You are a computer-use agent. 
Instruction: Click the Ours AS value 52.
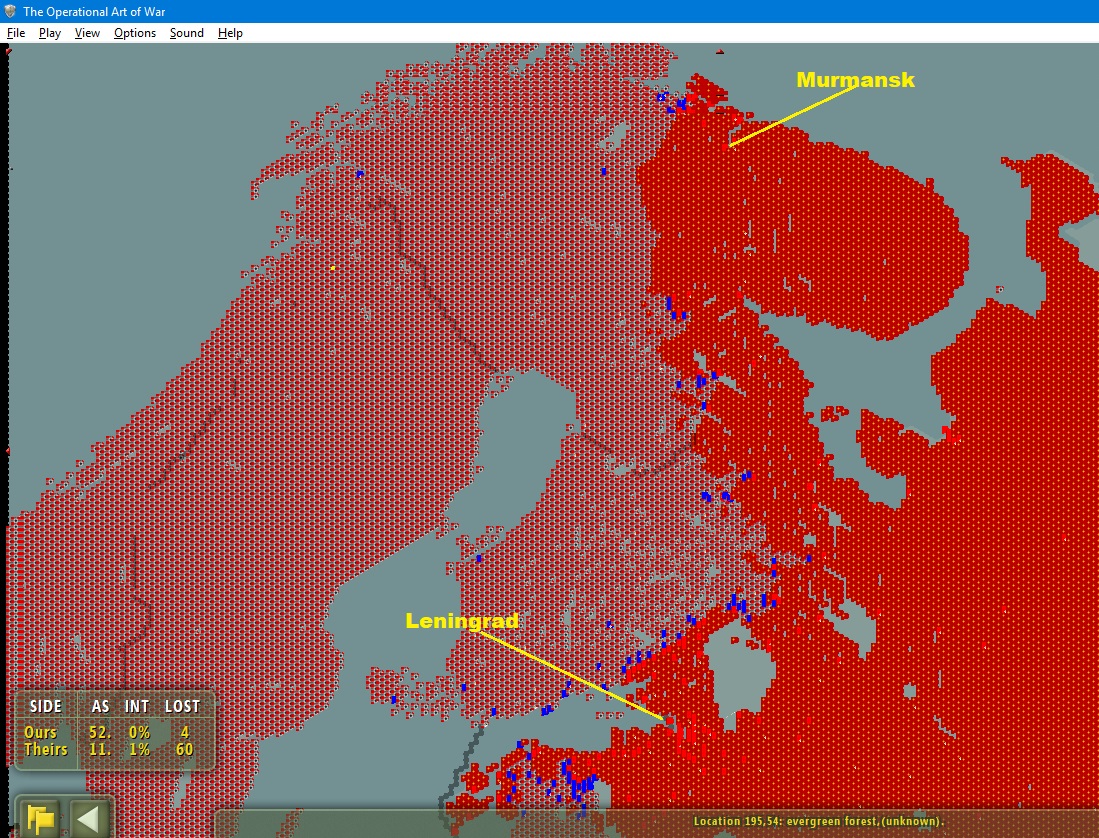click(x=100, y=732)
